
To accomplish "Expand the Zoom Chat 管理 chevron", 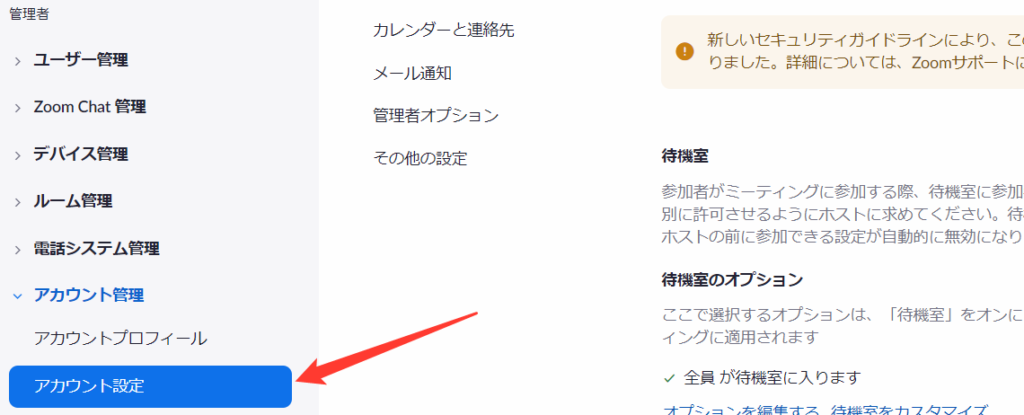I will click(18, 108).
